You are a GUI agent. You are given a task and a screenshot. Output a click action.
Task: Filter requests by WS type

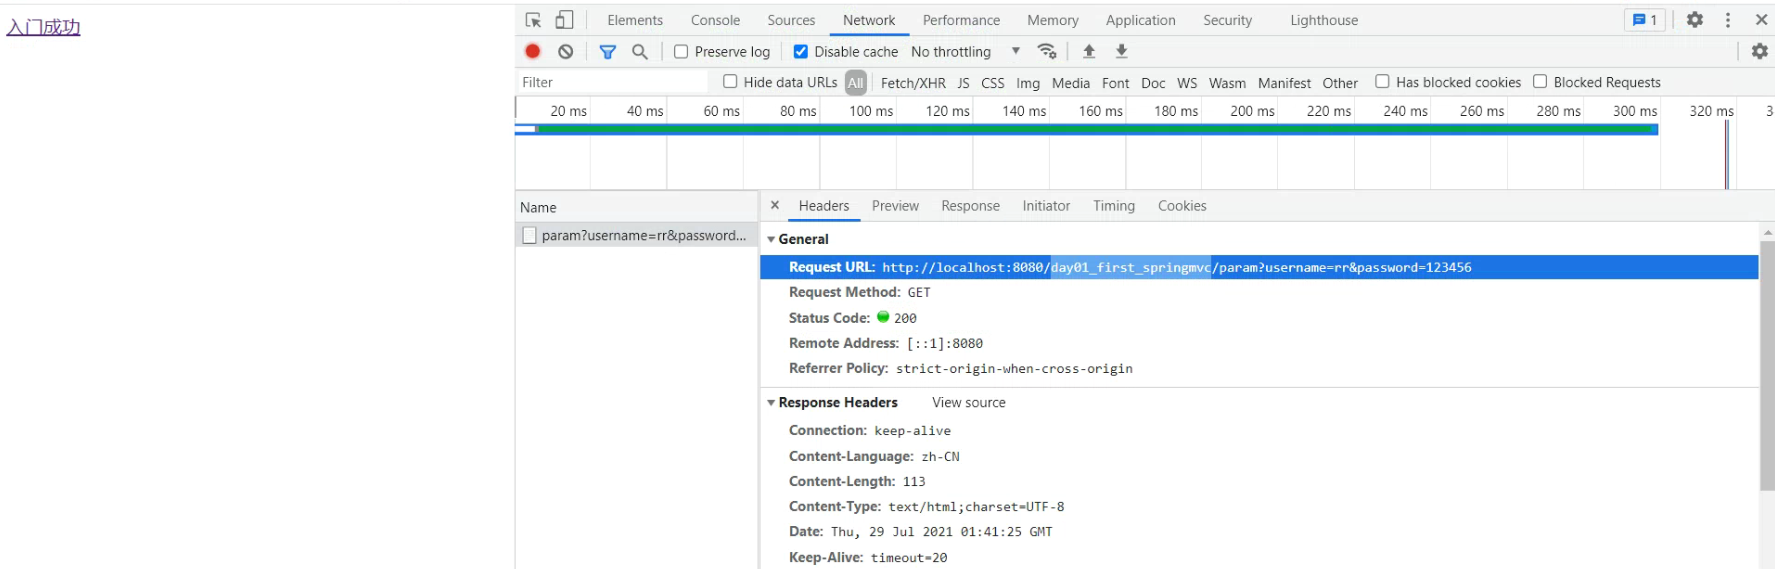(1187, 83)
